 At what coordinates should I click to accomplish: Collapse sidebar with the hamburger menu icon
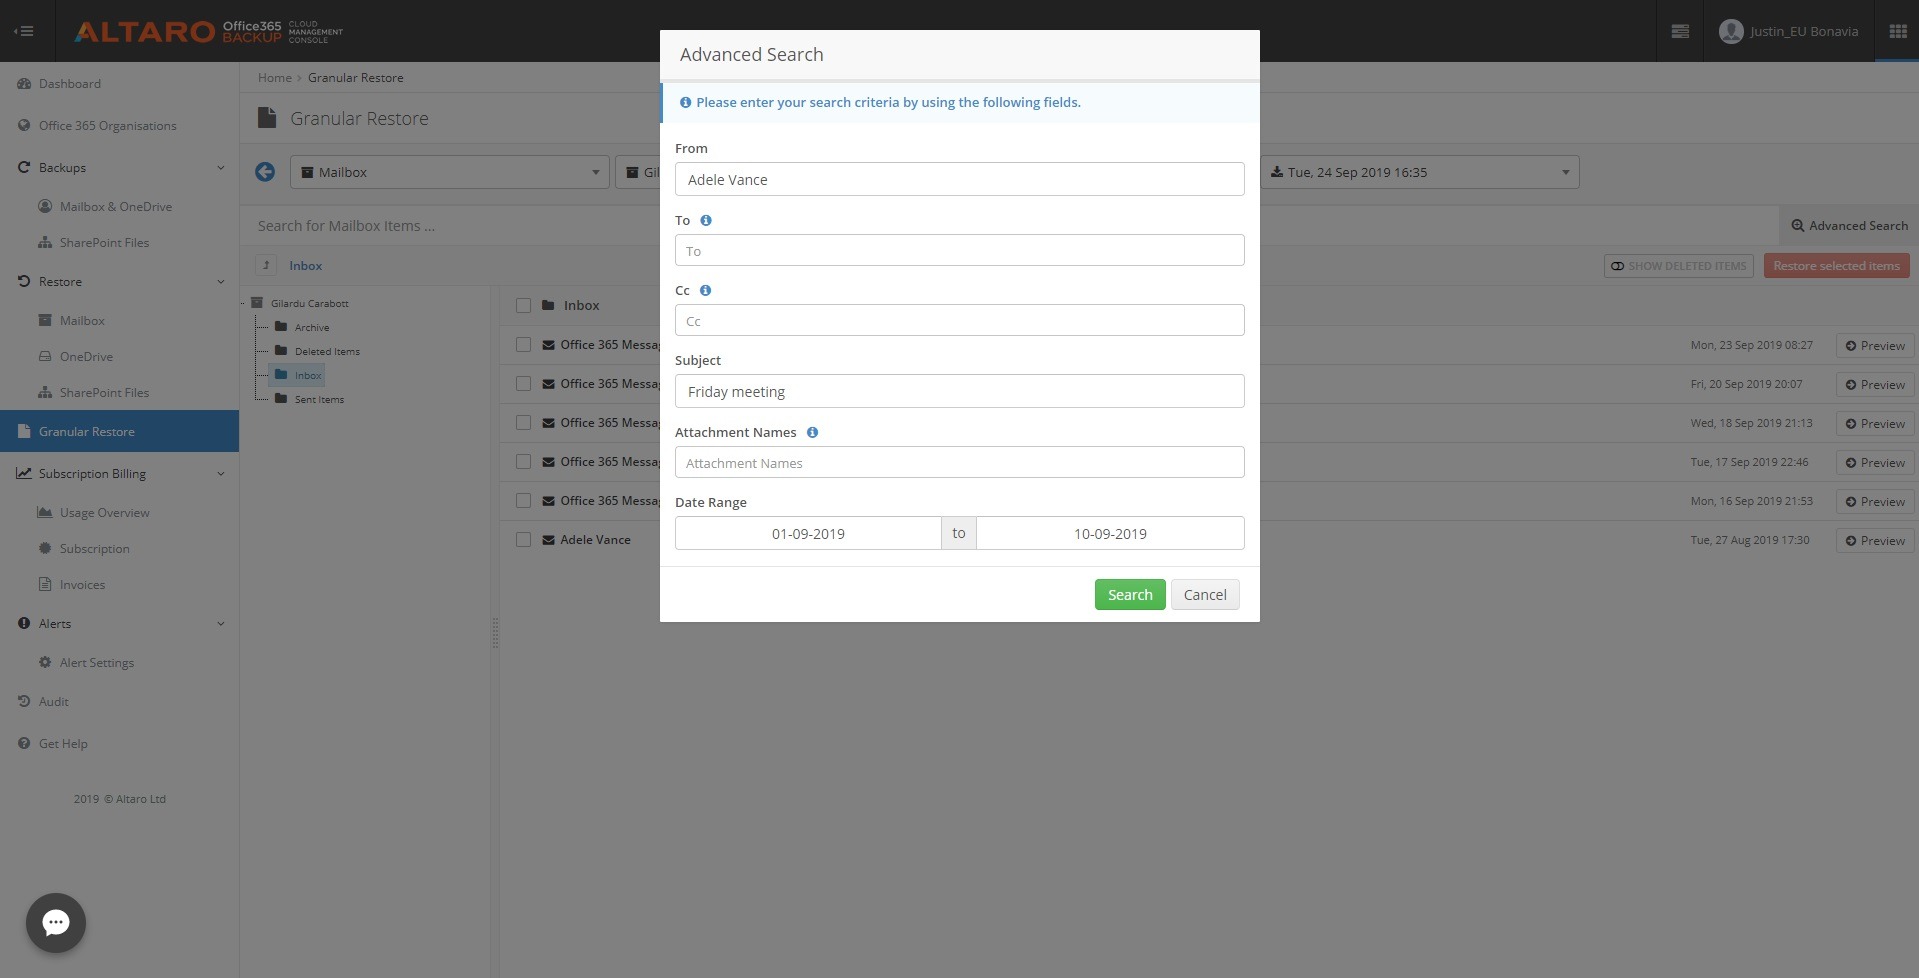24,31
